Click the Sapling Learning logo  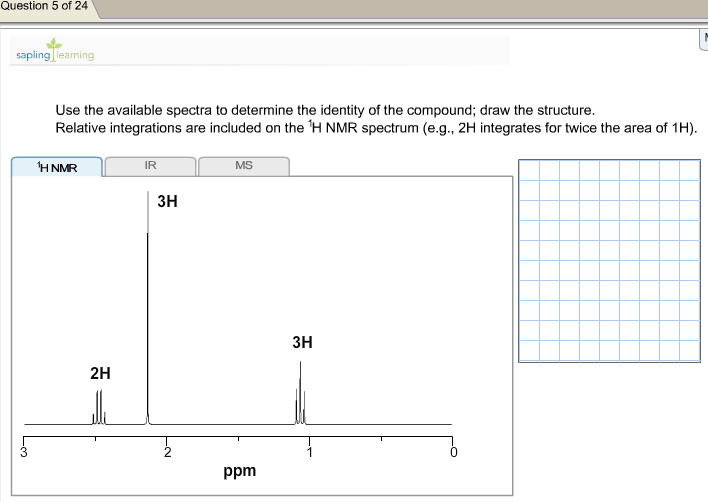tap(55, 50)
